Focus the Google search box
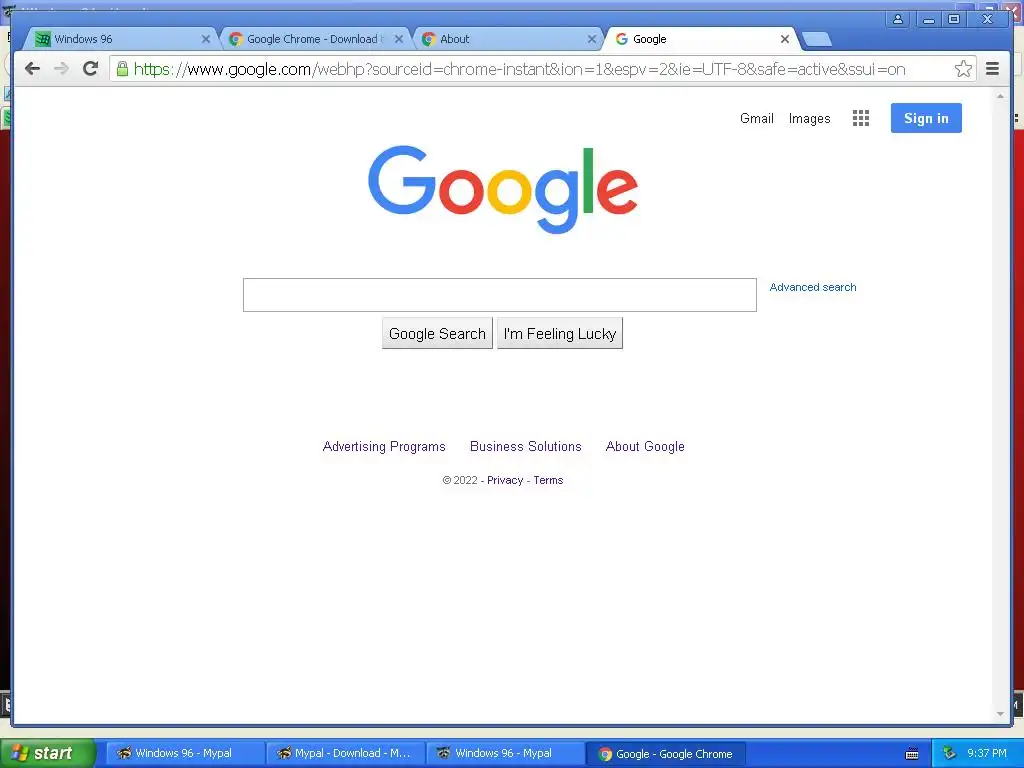The width and height of the screenshot is (1024, 768). pos(500,295)
